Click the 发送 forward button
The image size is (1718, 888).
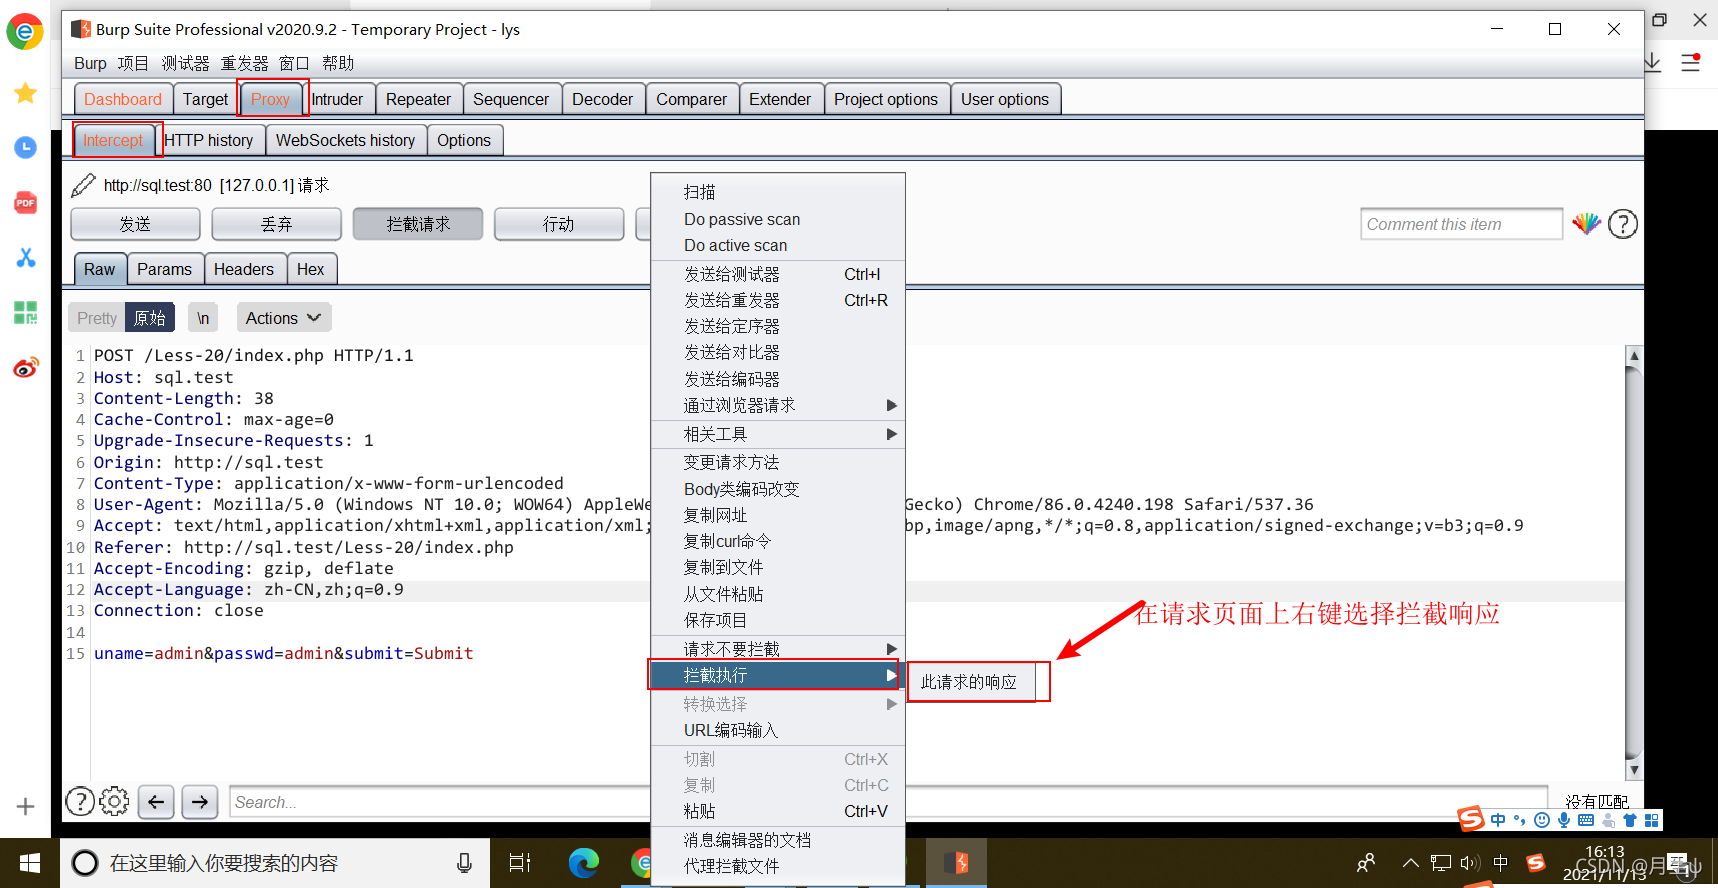click(135, 224)
